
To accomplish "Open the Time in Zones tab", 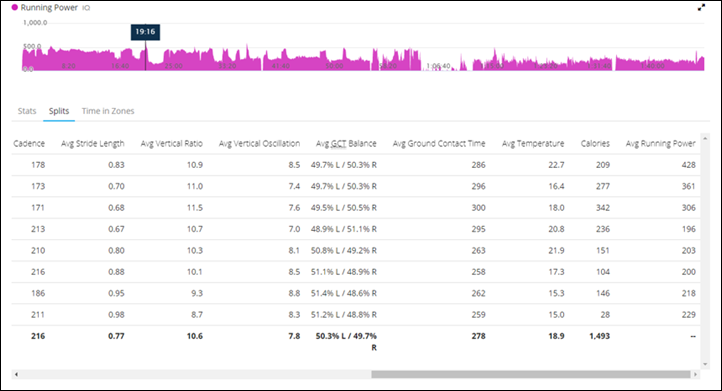I will tap(108, 111).
